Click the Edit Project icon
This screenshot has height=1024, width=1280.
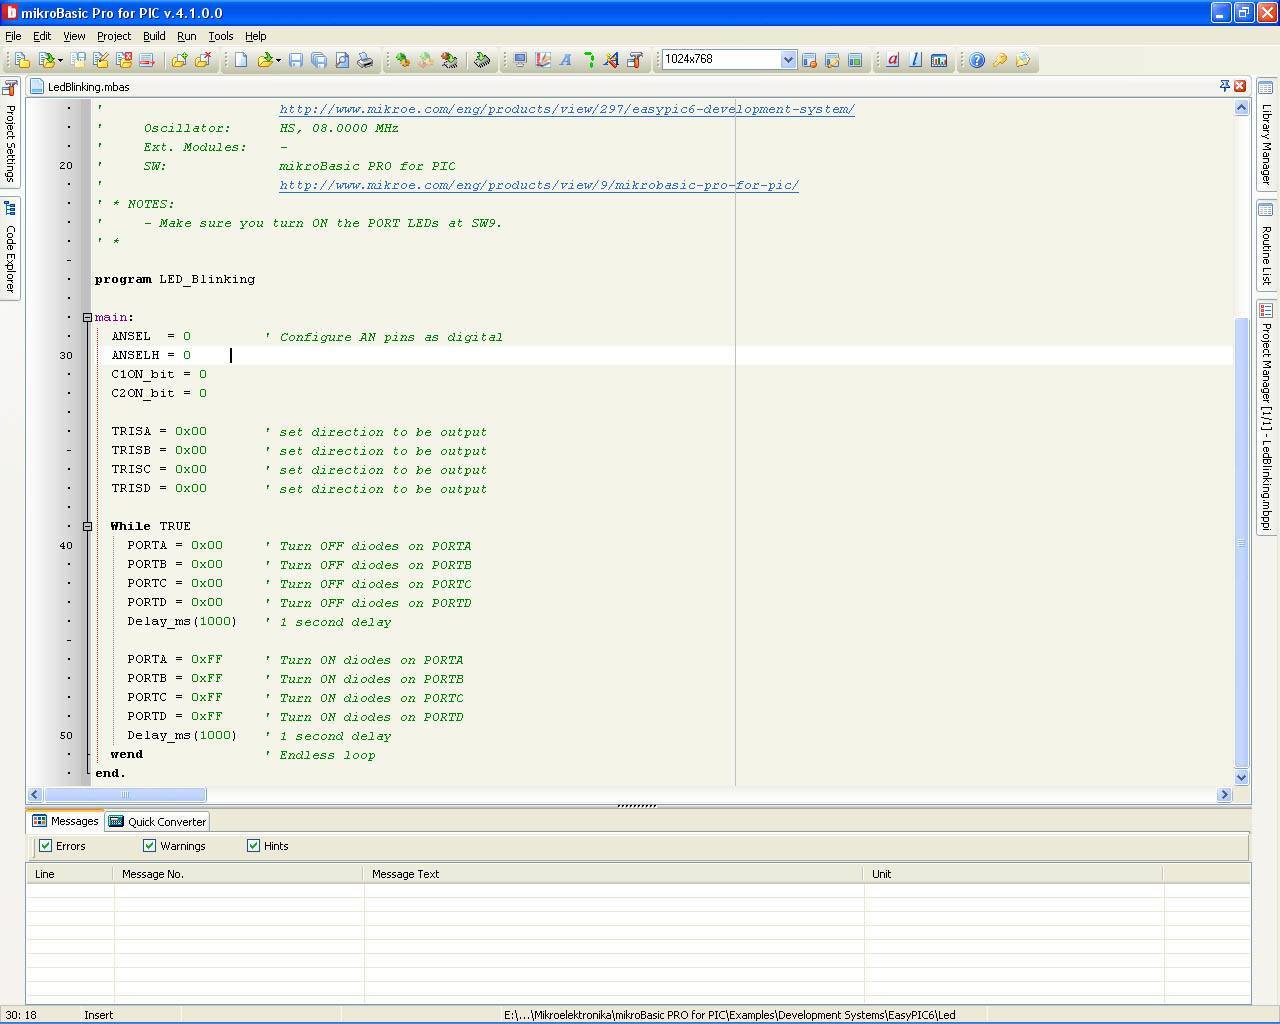point(101,60)
